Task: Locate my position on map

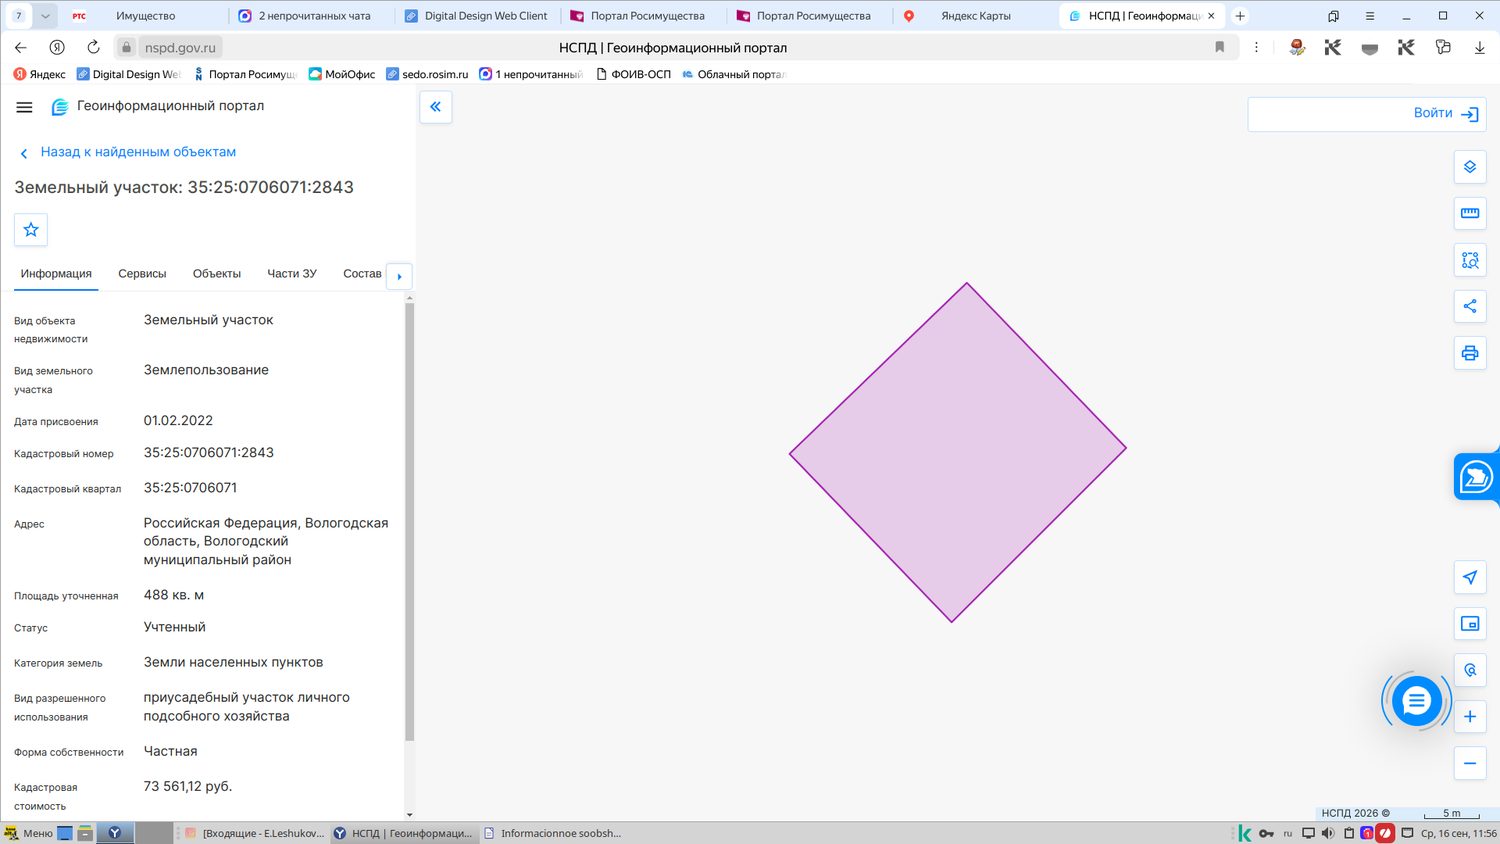Action: pos(1469,577)
